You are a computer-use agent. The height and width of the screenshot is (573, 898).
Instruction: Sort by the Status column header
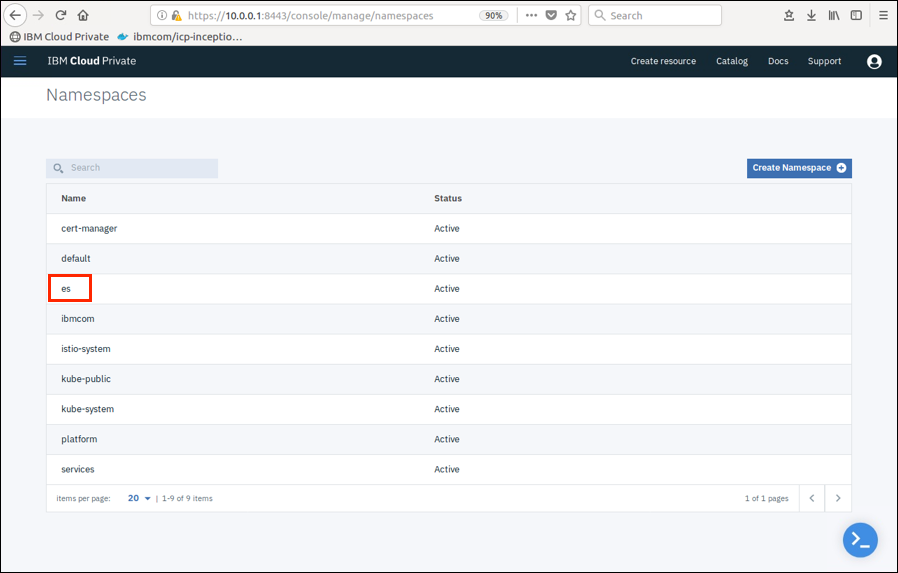pos(448,198)
